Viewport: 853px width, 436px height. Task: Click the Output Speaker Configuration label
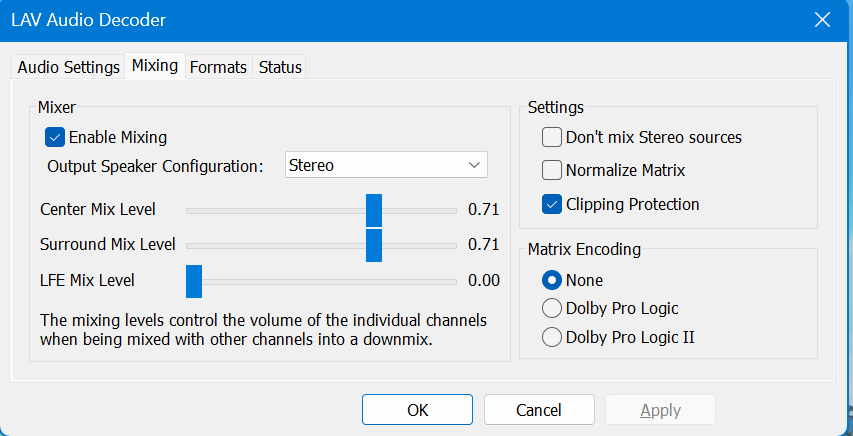pyautogui.click(x=155, y=166)
